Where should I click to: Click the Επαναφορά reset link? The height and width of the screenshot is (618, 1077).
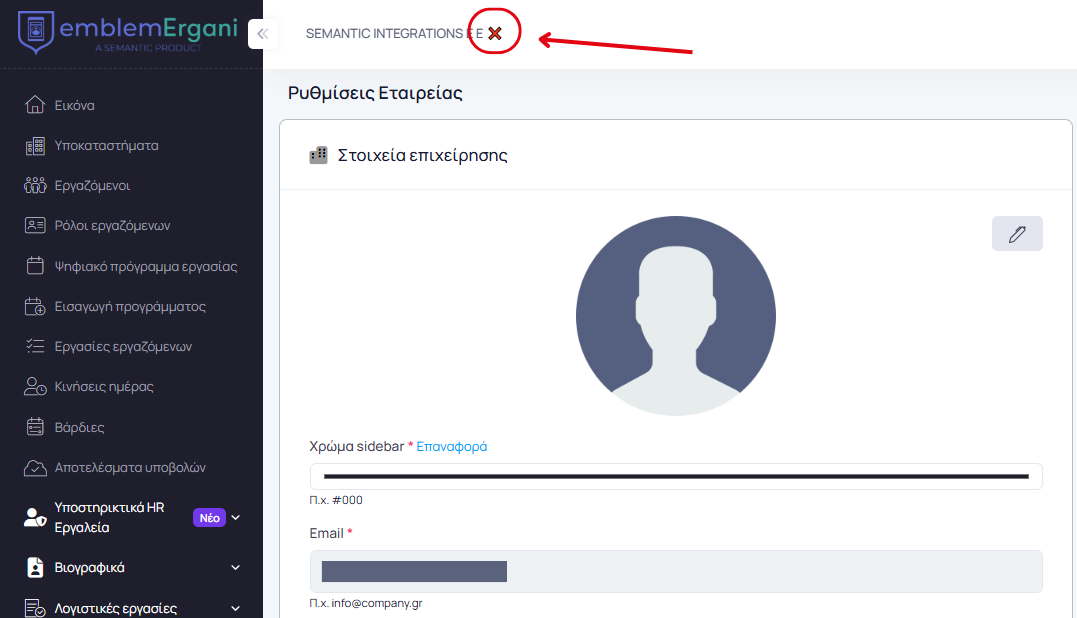coord(451,447)
